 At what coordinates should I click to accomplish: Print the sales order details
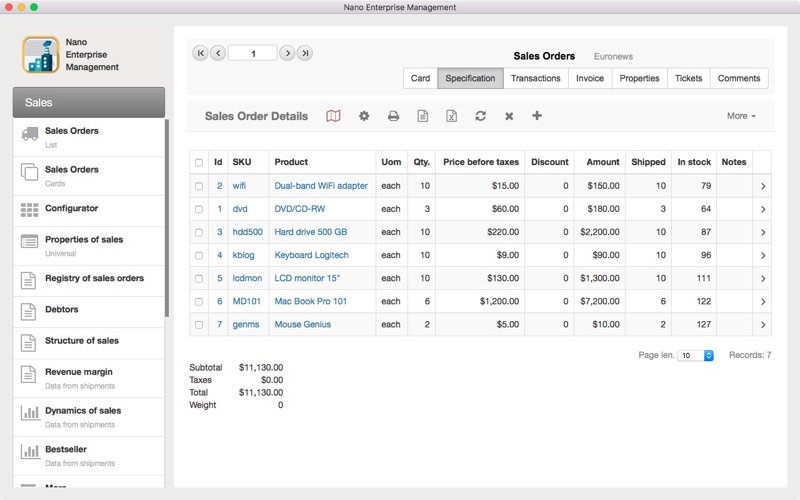(393, 116)
